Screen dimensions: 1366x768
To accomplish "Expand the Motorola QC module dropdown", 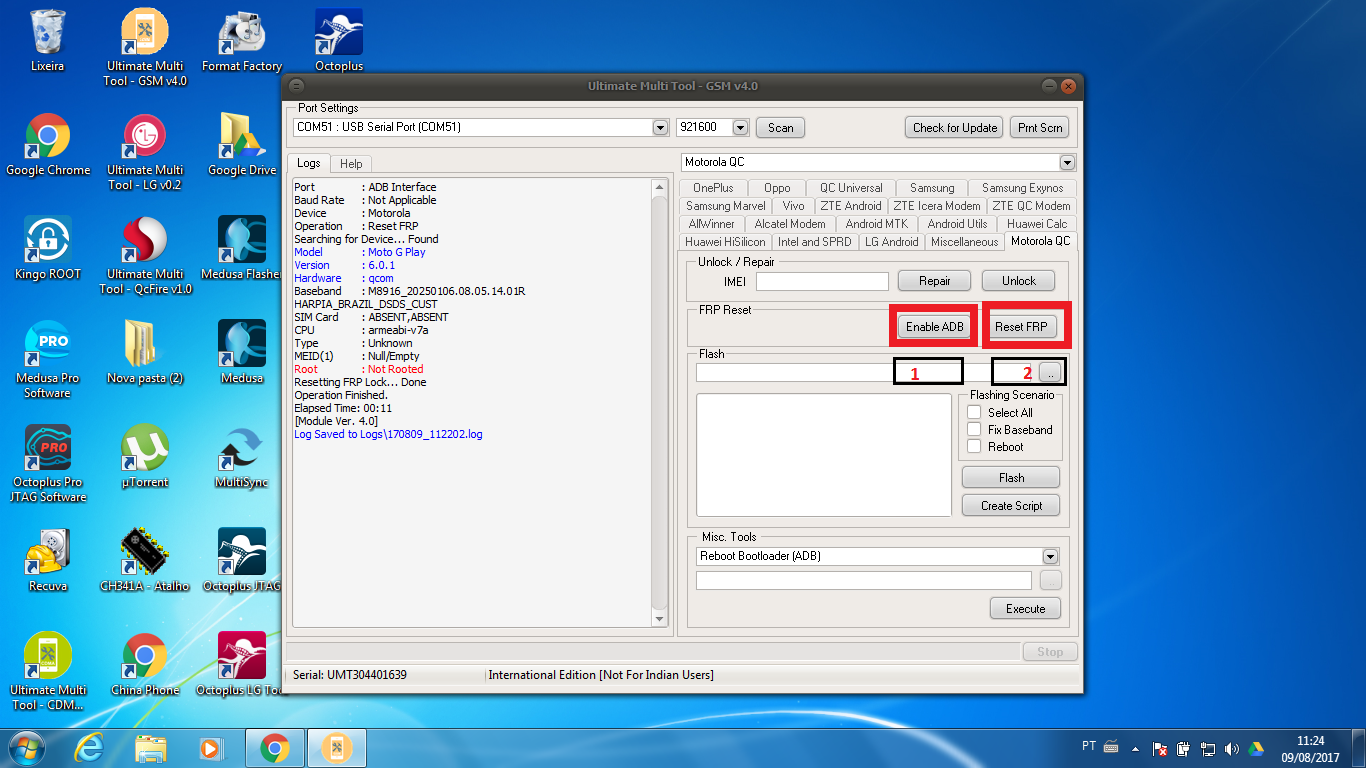I will pyautogui.click(x=1068, y=162).
